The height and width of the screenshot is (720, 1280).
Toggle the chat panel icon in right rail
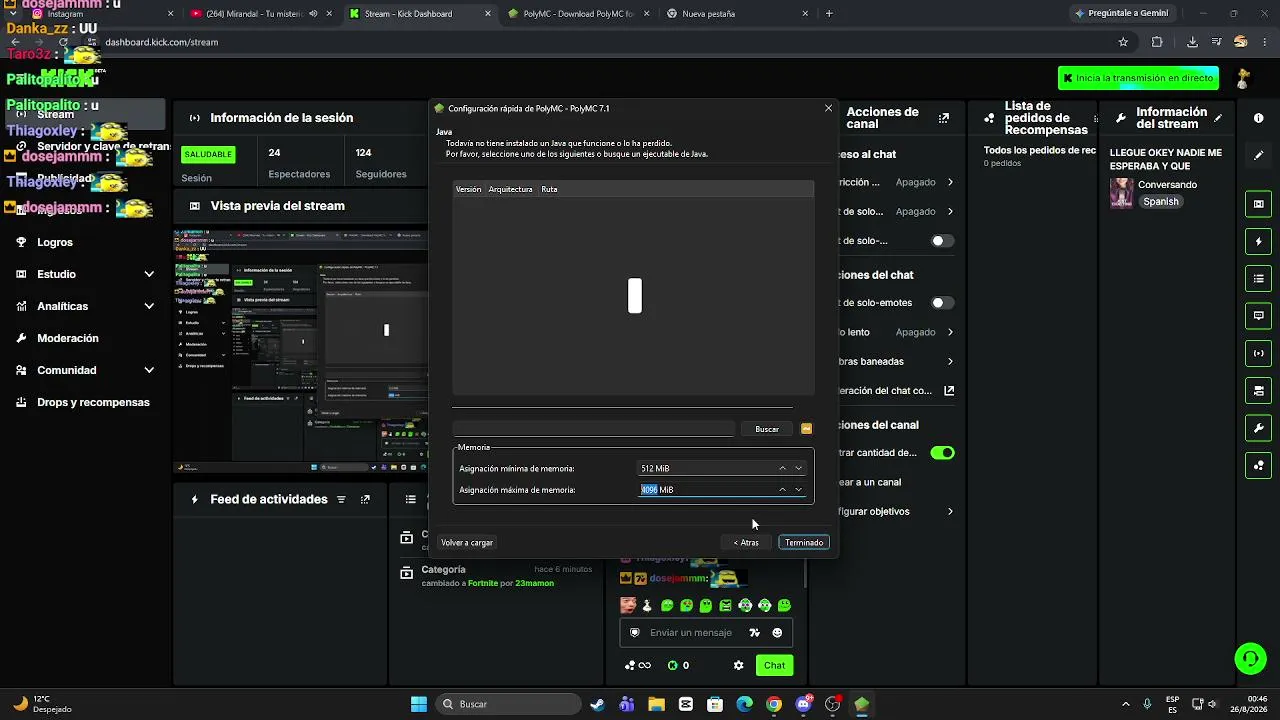(x=1259, y=316)
